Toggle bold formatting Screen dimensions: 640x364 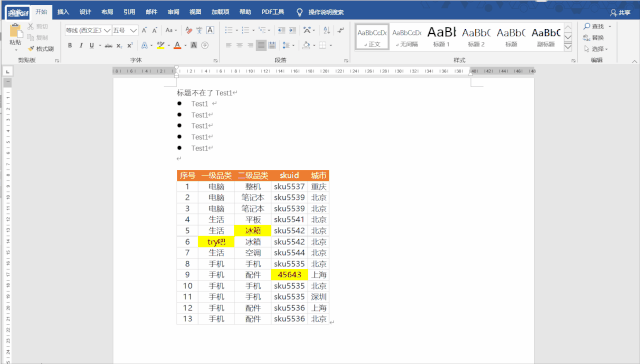[x=70, y=45]
